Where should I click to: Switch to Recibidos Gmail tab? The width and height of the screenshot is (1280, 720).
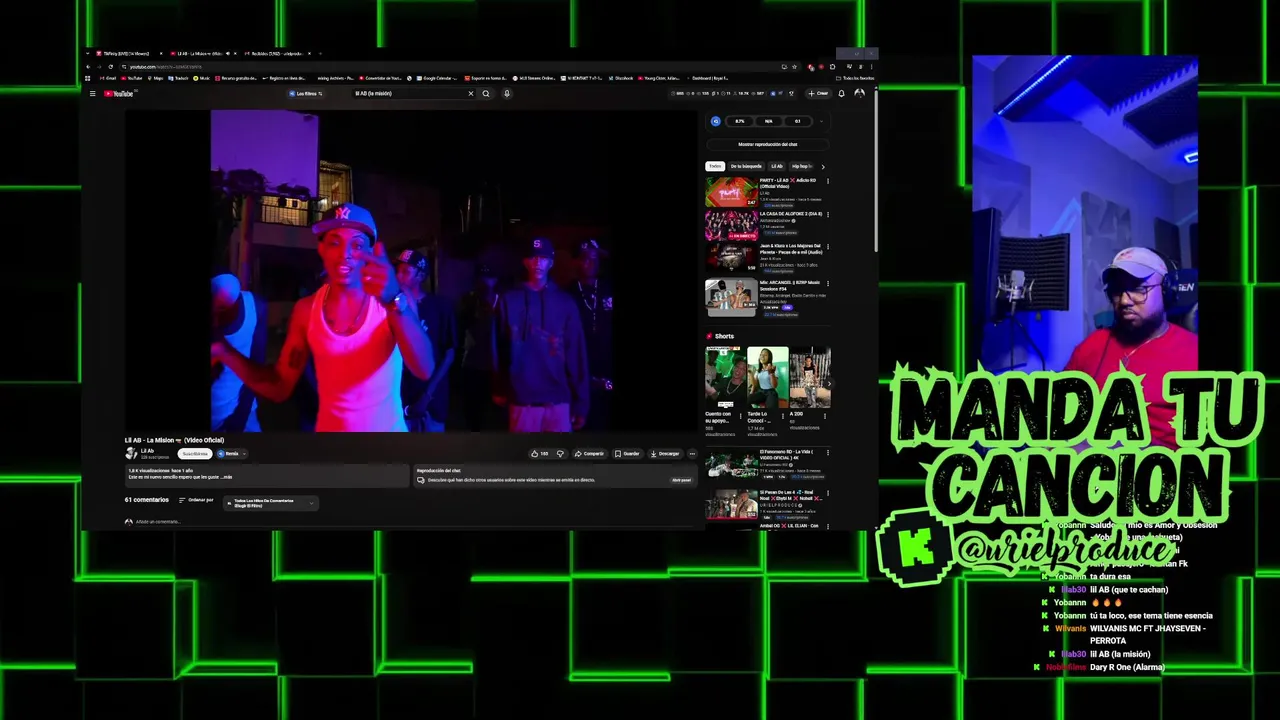(x=277, y=53)
